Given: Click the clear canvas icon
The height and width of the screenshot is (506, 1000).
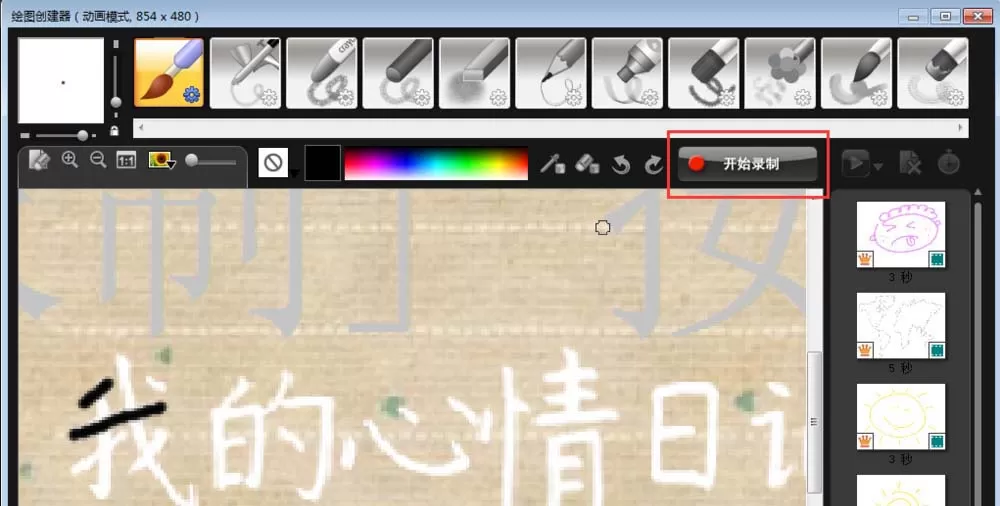Looking at the screenshot, I should 40,160.
